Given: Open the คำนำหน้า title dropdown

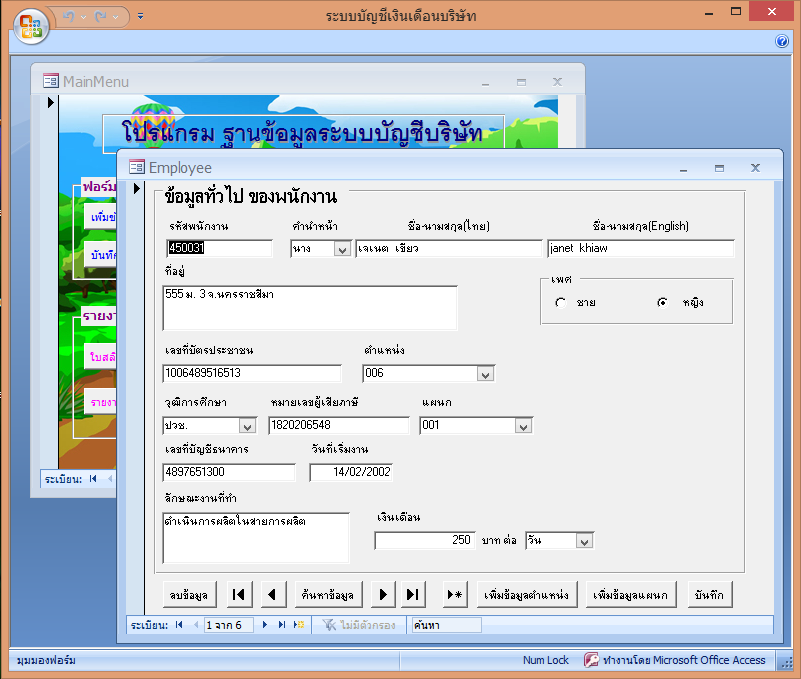Looking at the screenshot, I should 342,249.
